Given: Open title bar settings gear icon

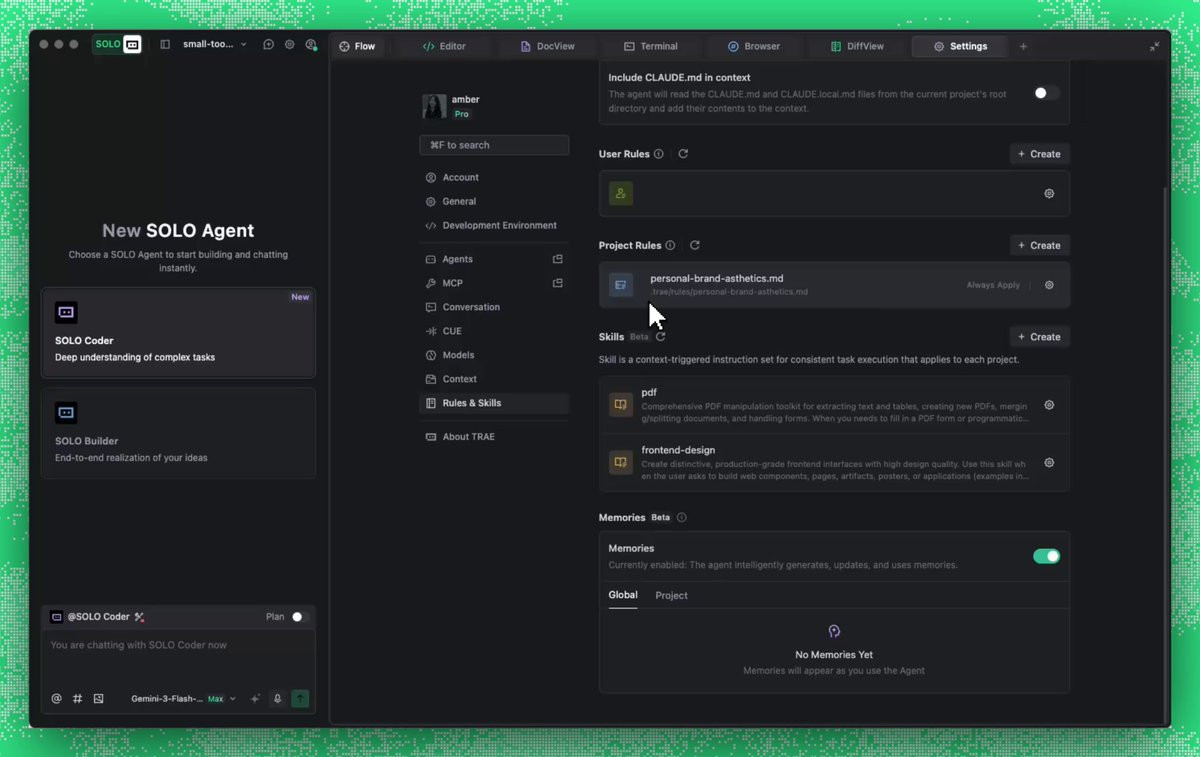Looking at the screenshot, I should (289, 45).
